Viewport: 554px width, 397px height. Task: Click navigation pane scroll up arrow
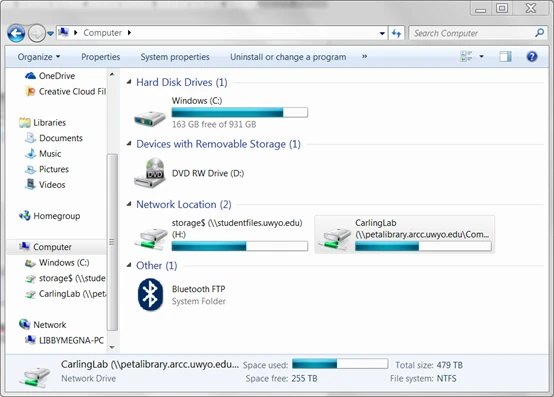pos(112,74)
